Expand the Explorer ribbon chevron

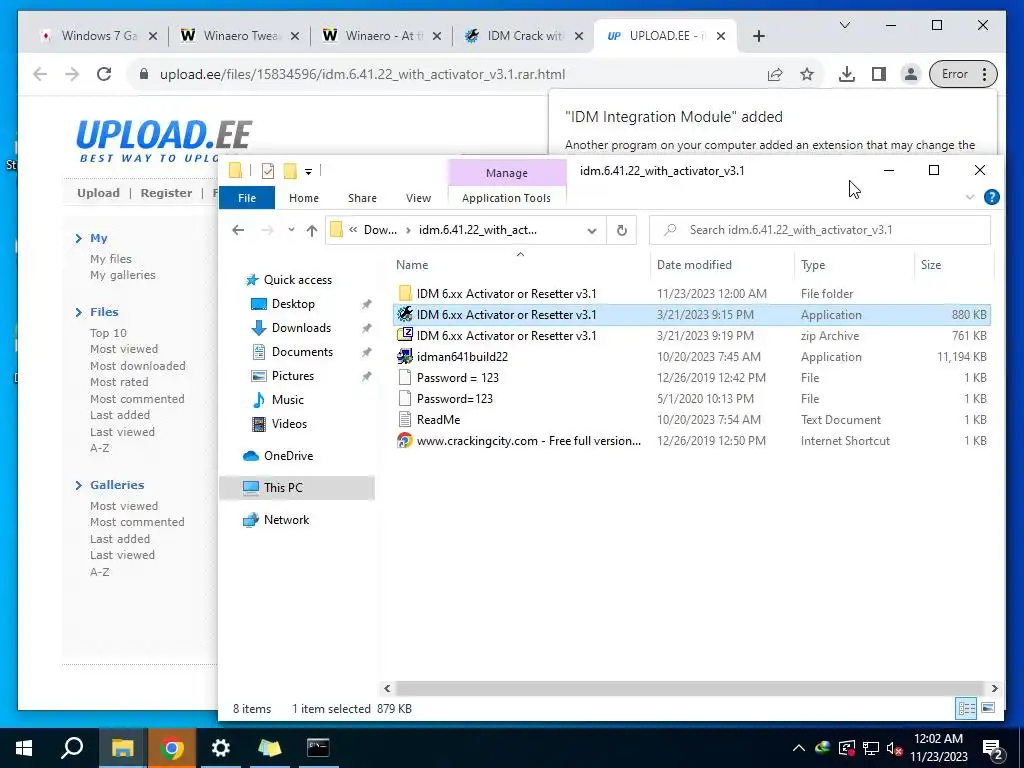(x=970, y=197)
